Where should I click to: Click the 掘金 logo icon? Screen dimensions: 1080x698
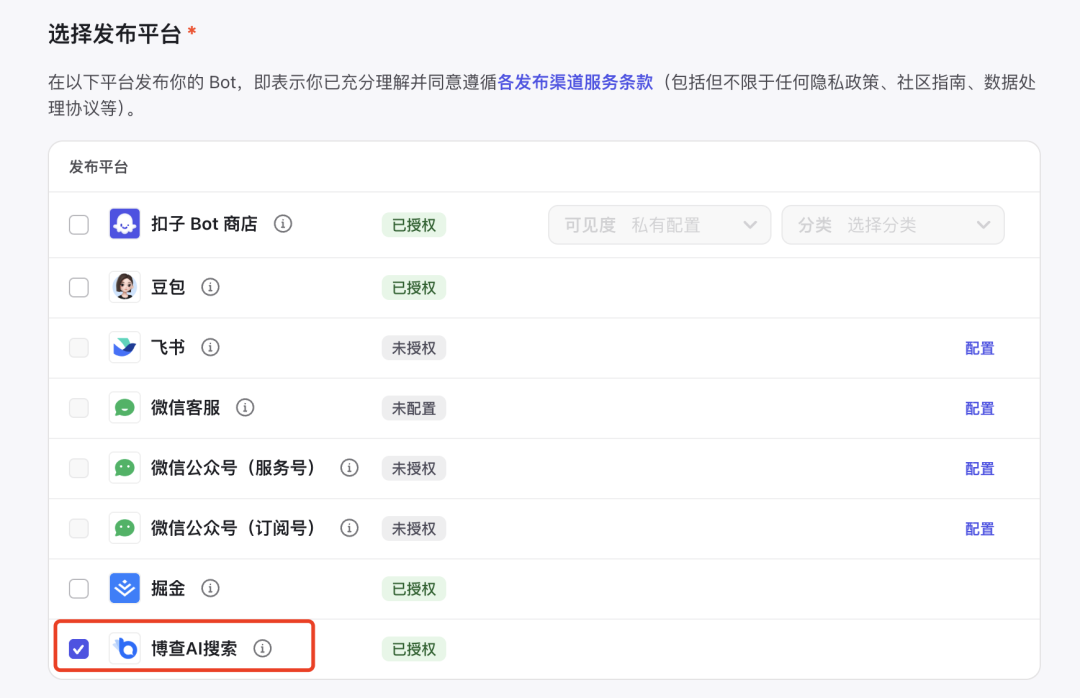pos(125,588)
